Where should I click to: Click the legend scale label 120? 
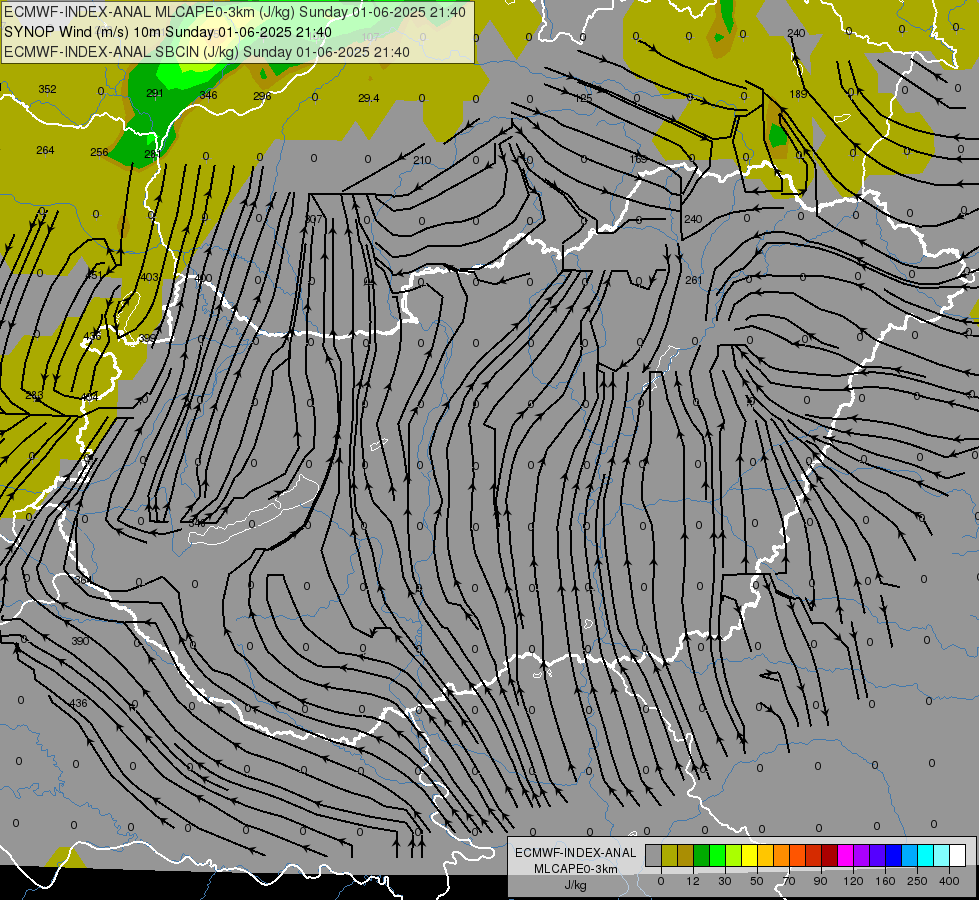[x=853, y=881]
